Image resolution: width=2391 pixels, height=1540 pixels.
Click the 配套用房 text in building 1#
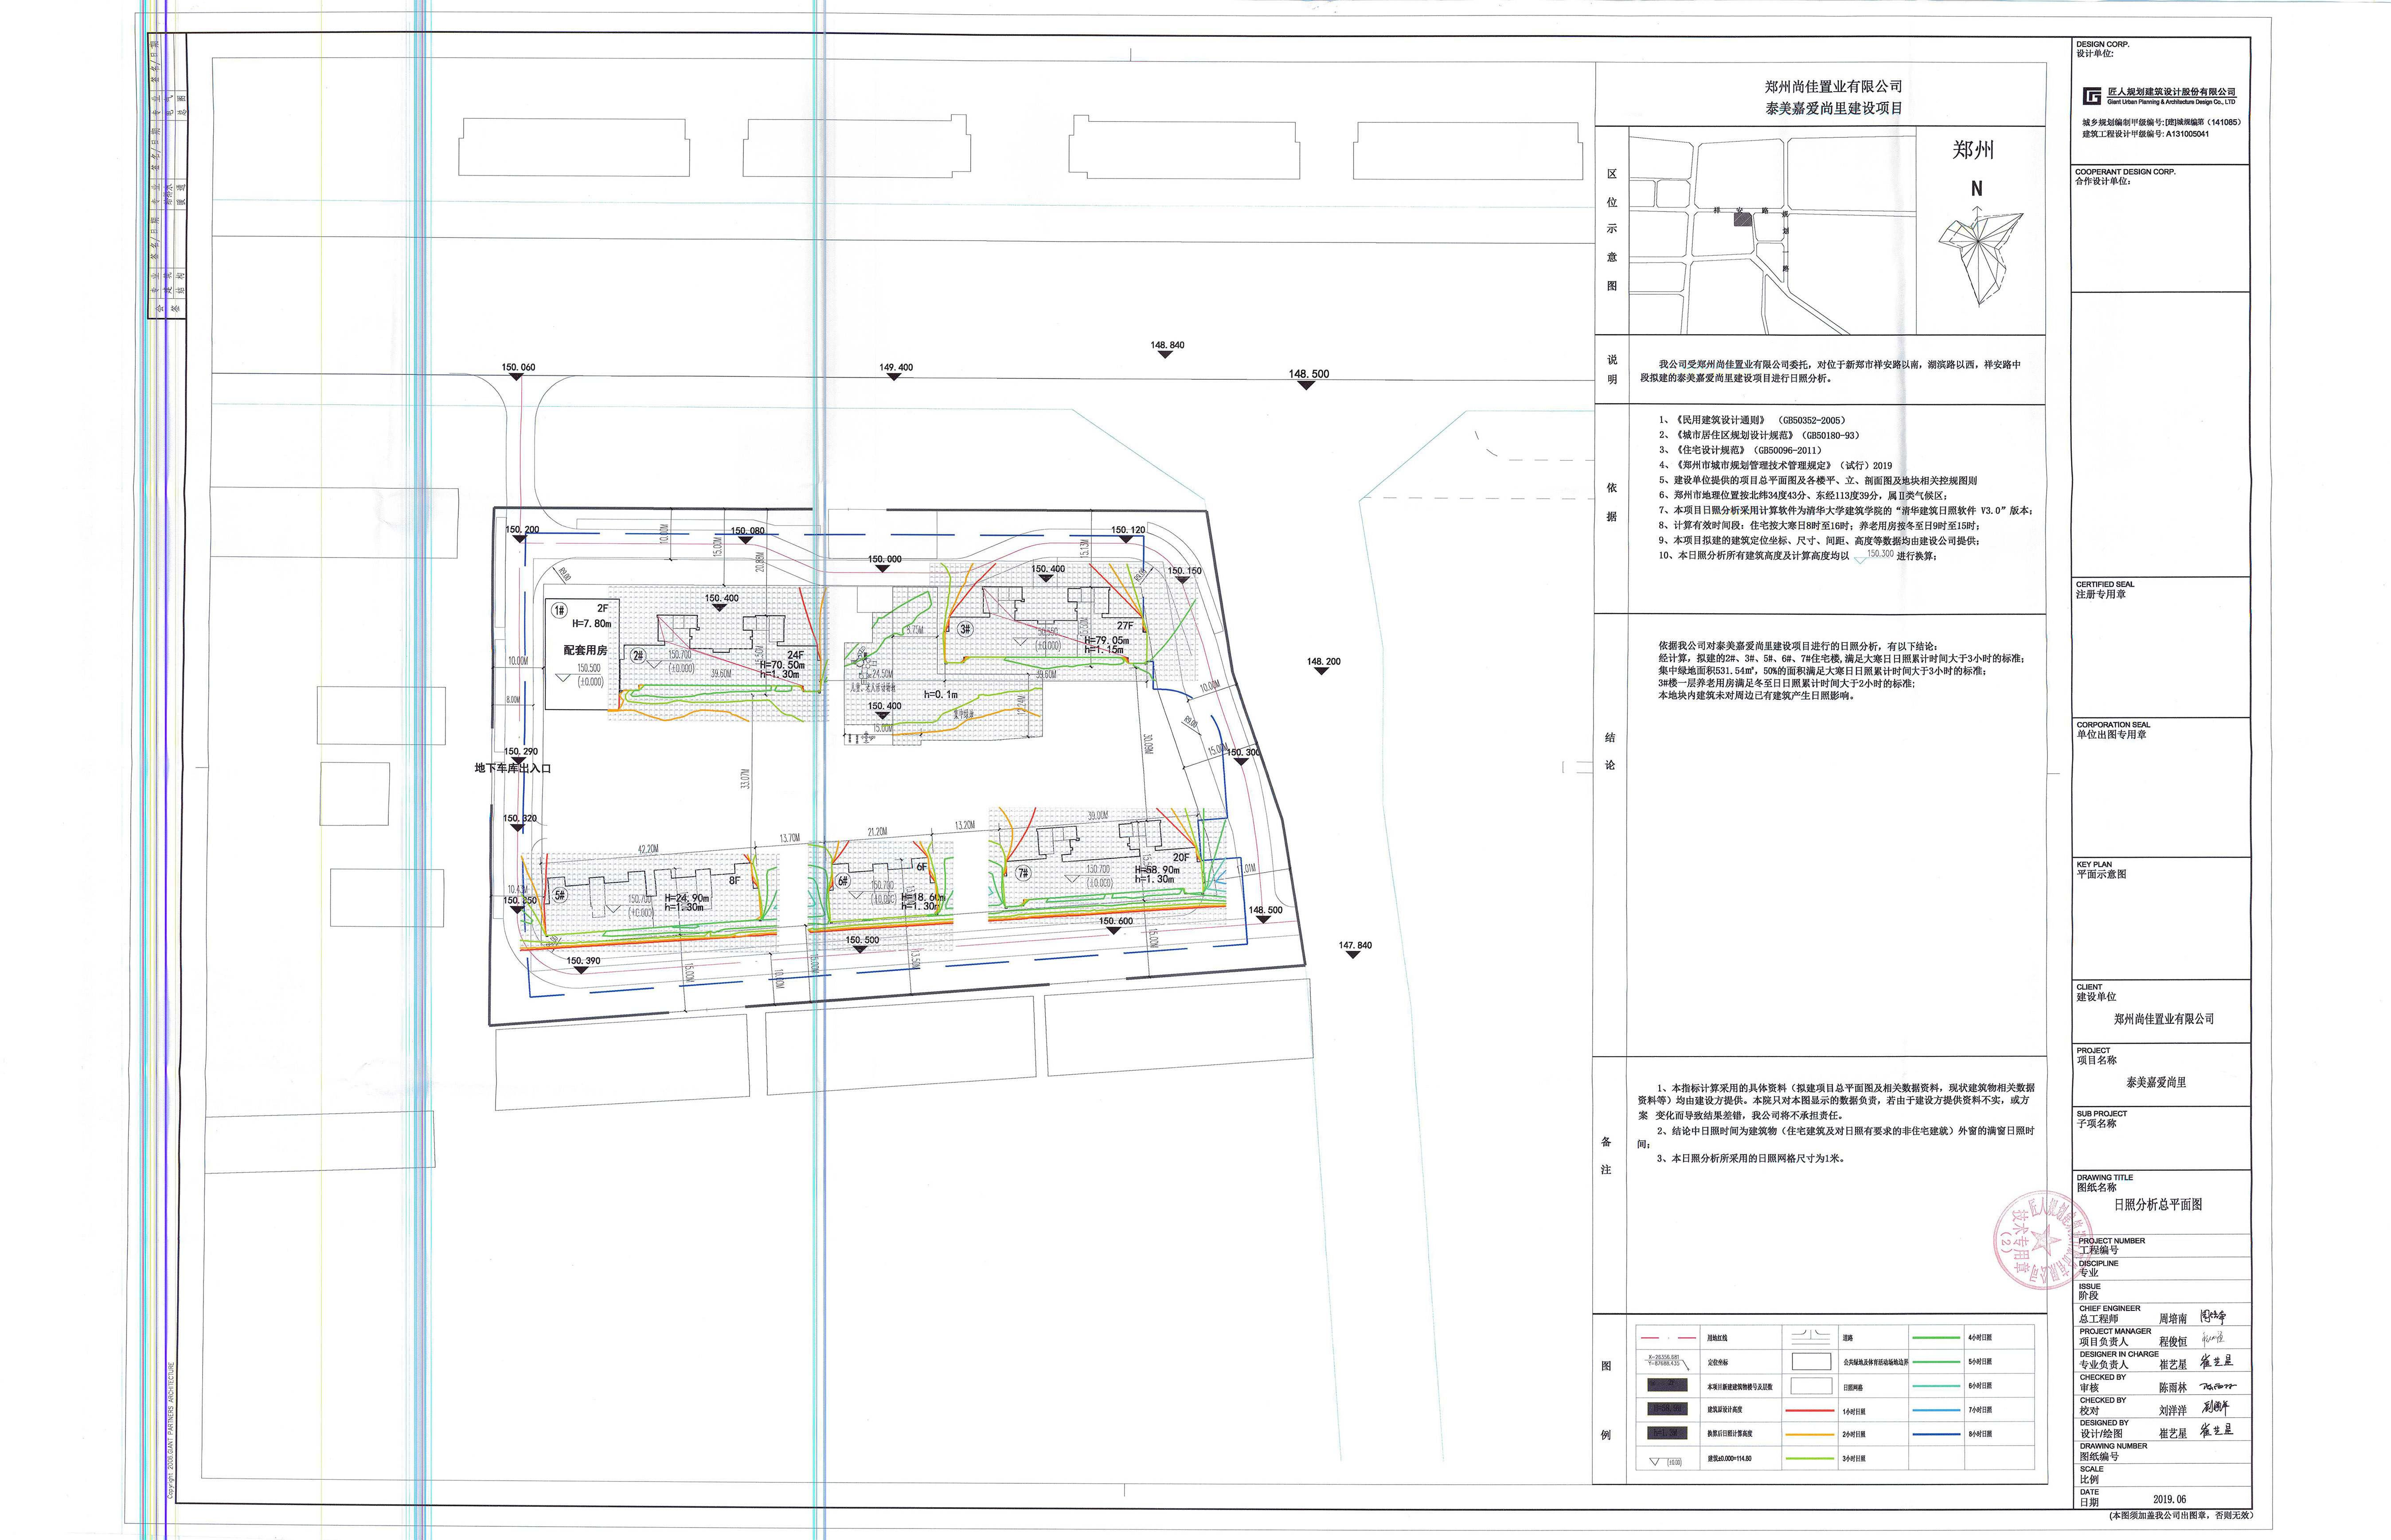pyautogui.click(x=585, y=650)
